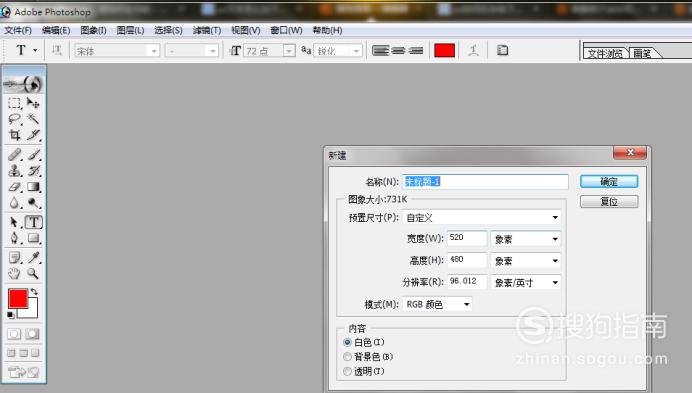This screenshot has width=692, height=393.
Task: Right align text in options bar
Action: (x=415, y=51)
